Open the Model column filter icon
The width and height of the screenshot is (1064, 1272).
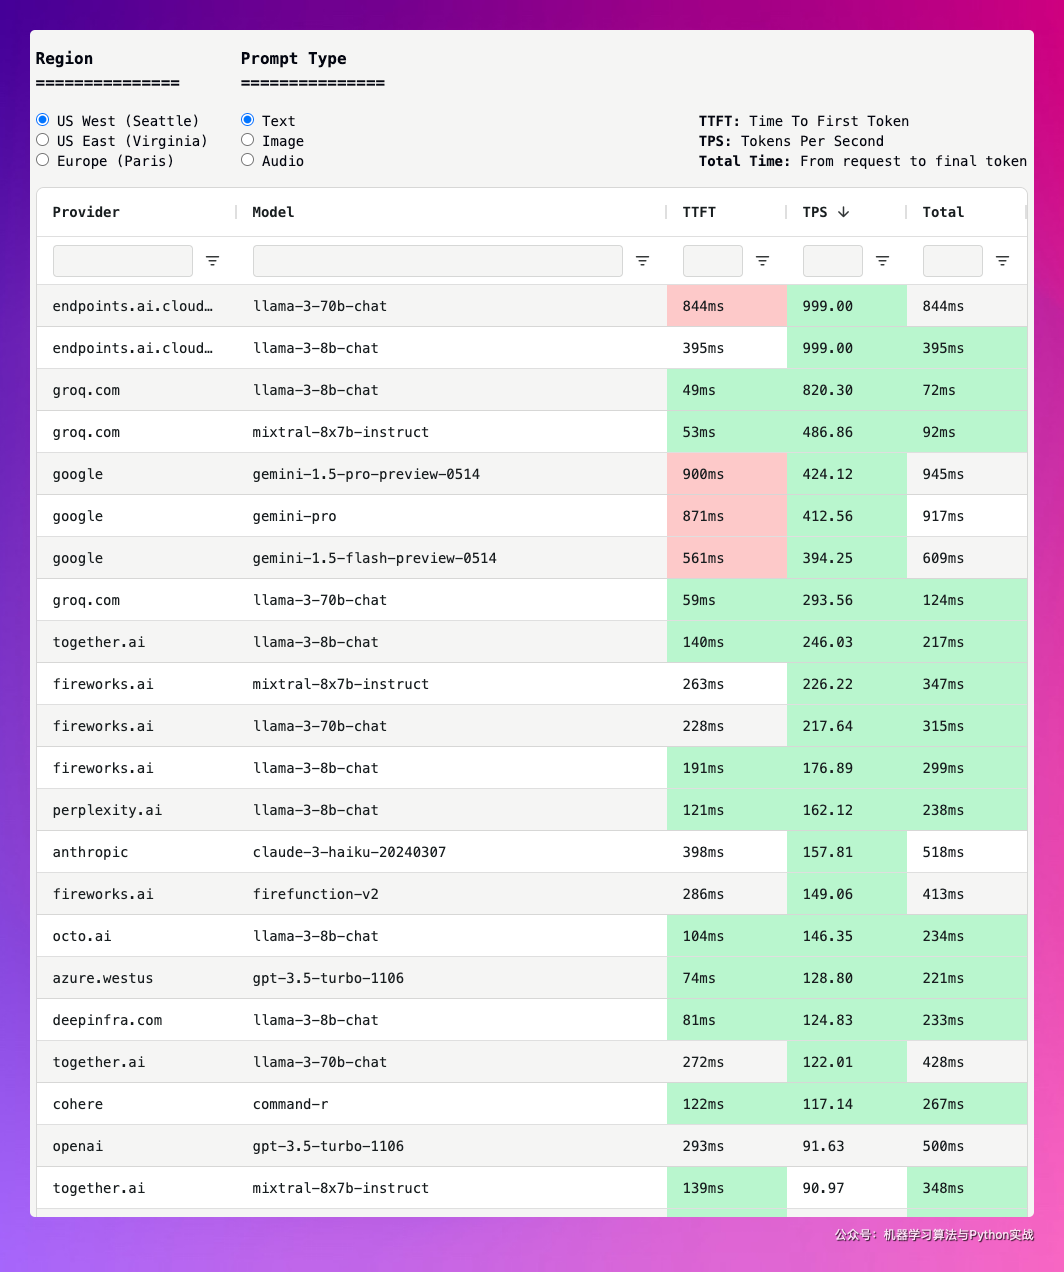point(642,261)
